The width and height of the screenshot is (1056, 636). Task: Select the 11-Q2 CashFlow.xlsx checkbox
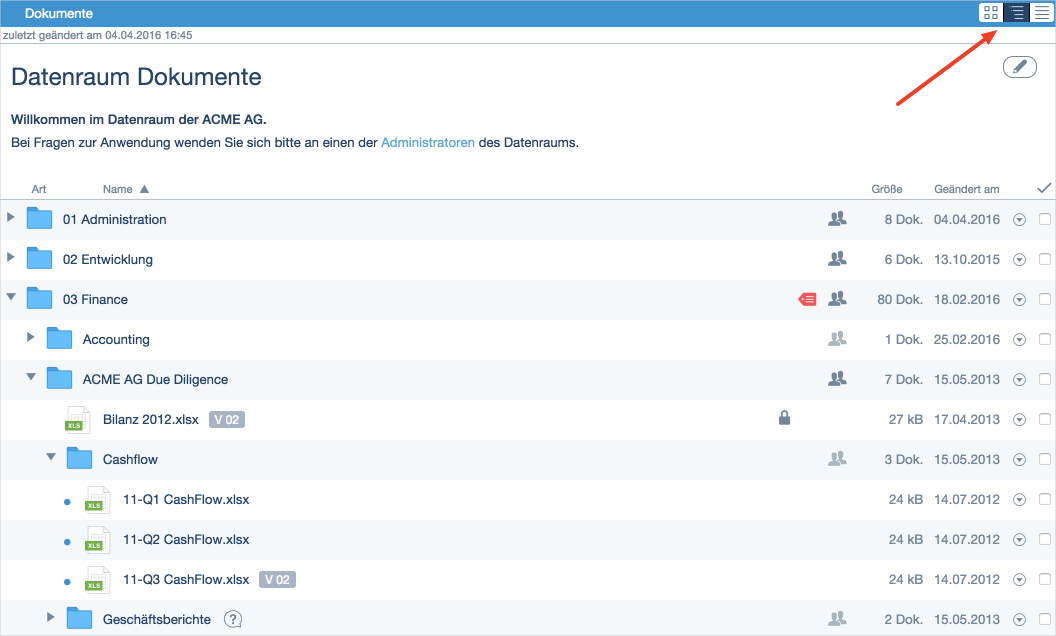point(1045,539)
